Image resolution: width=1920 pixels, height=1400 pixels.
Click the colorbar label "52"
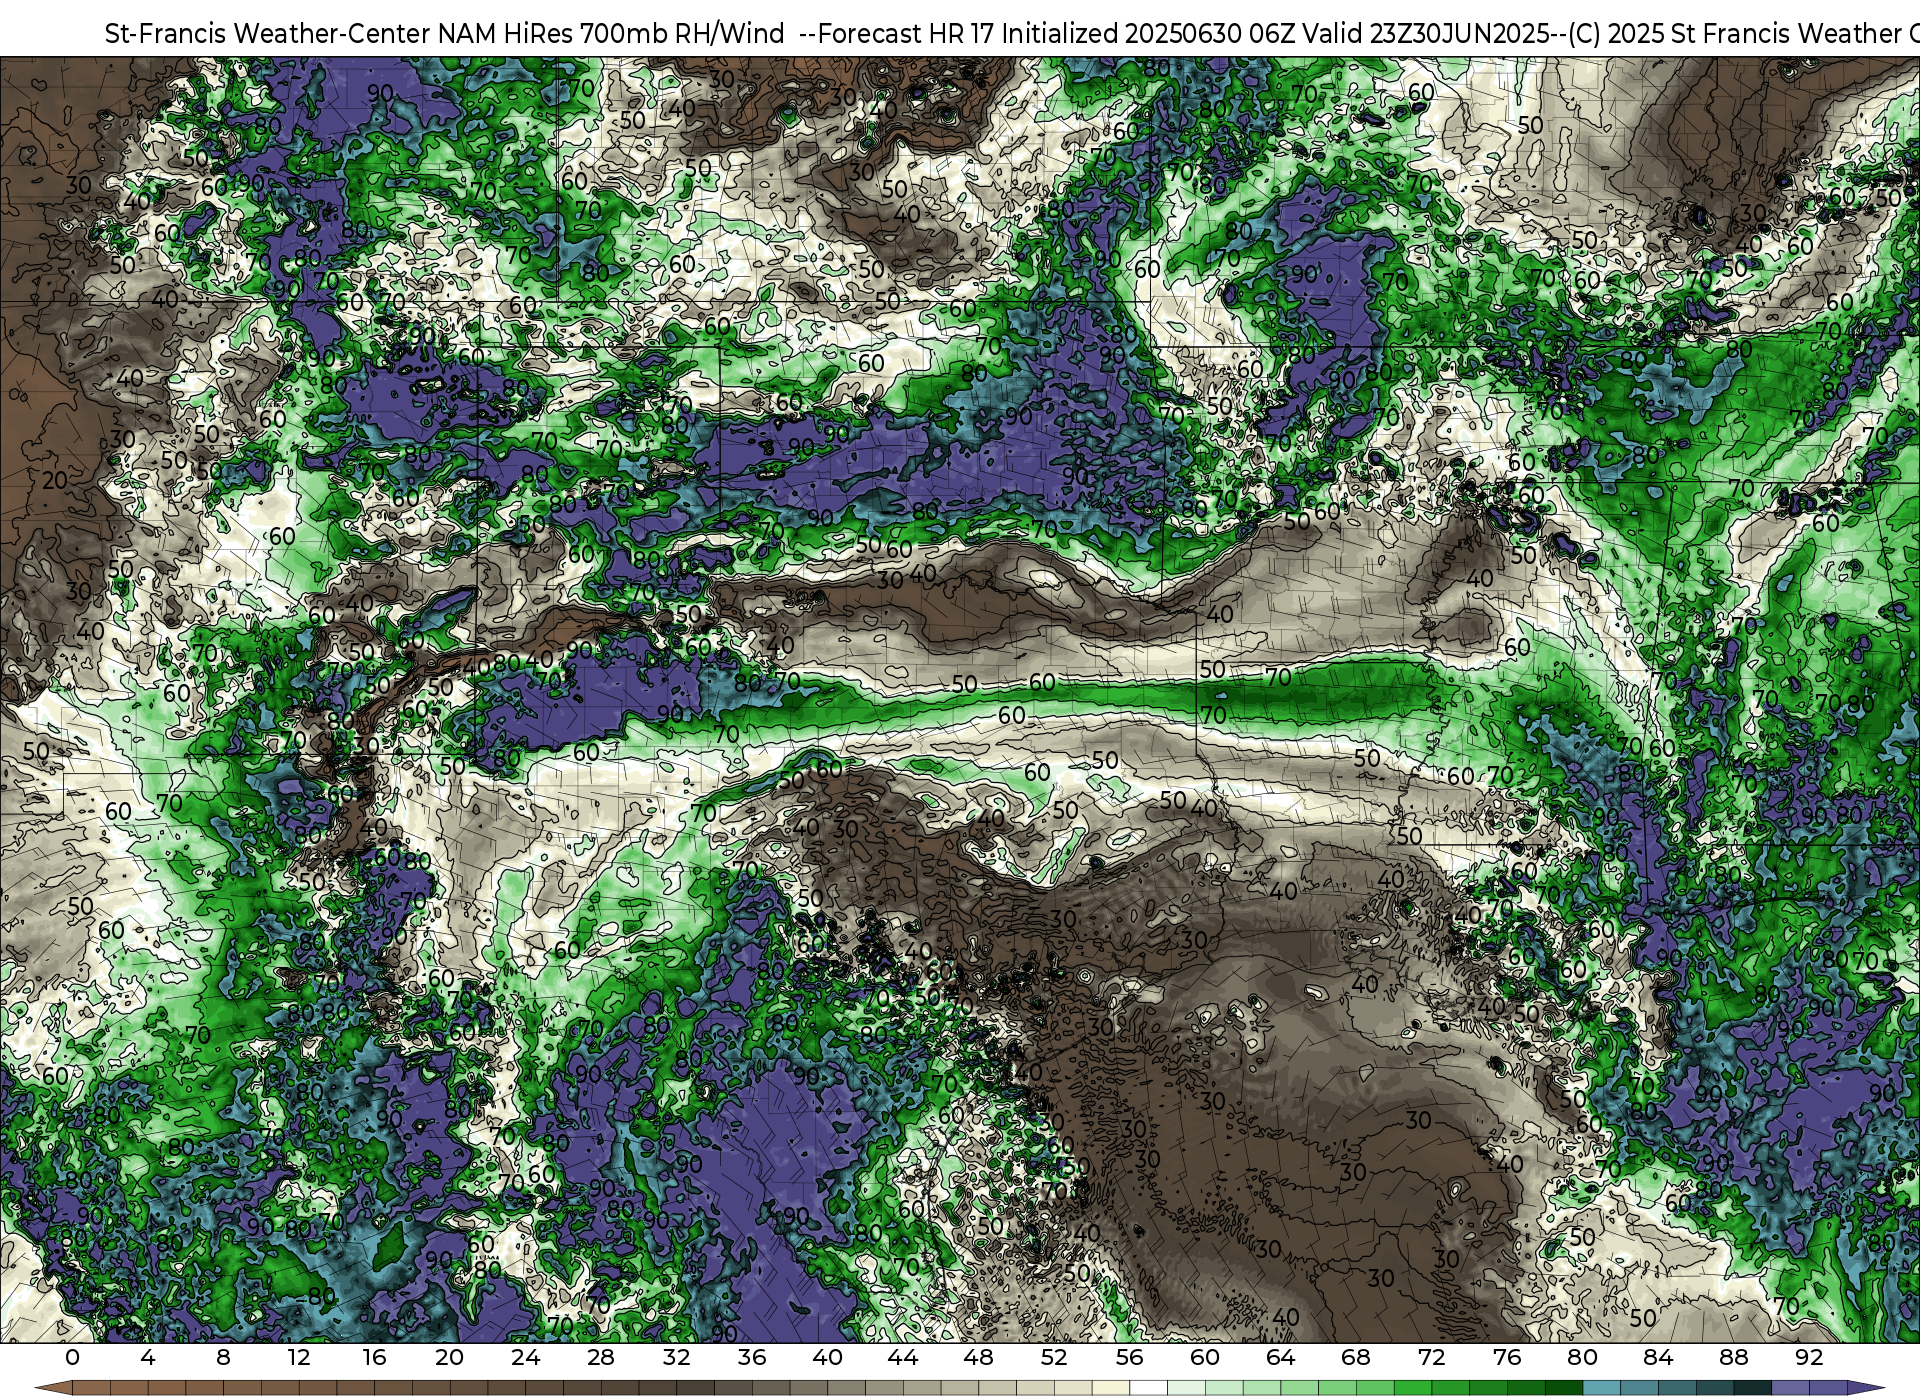pyautogui.click(x=1054, y=1357)
